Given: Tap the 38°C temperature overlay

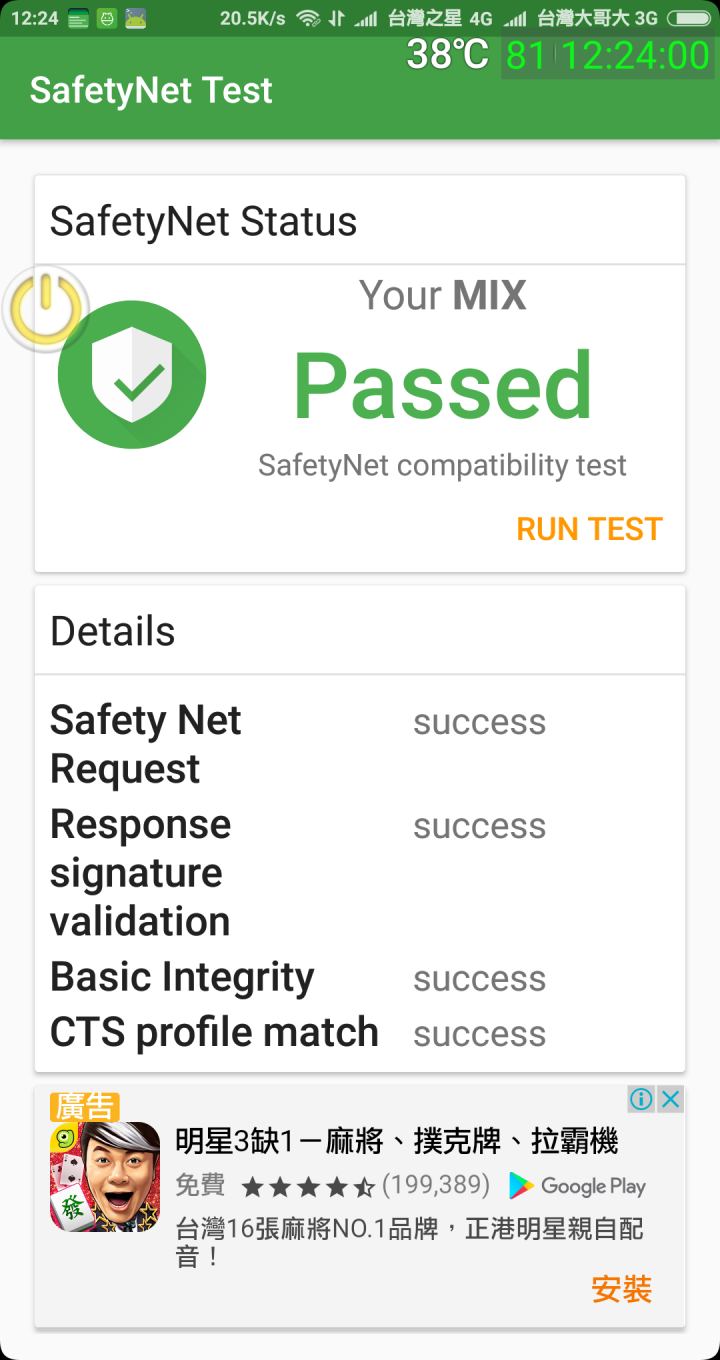Looking at the screenshot, I should [447, 55].
